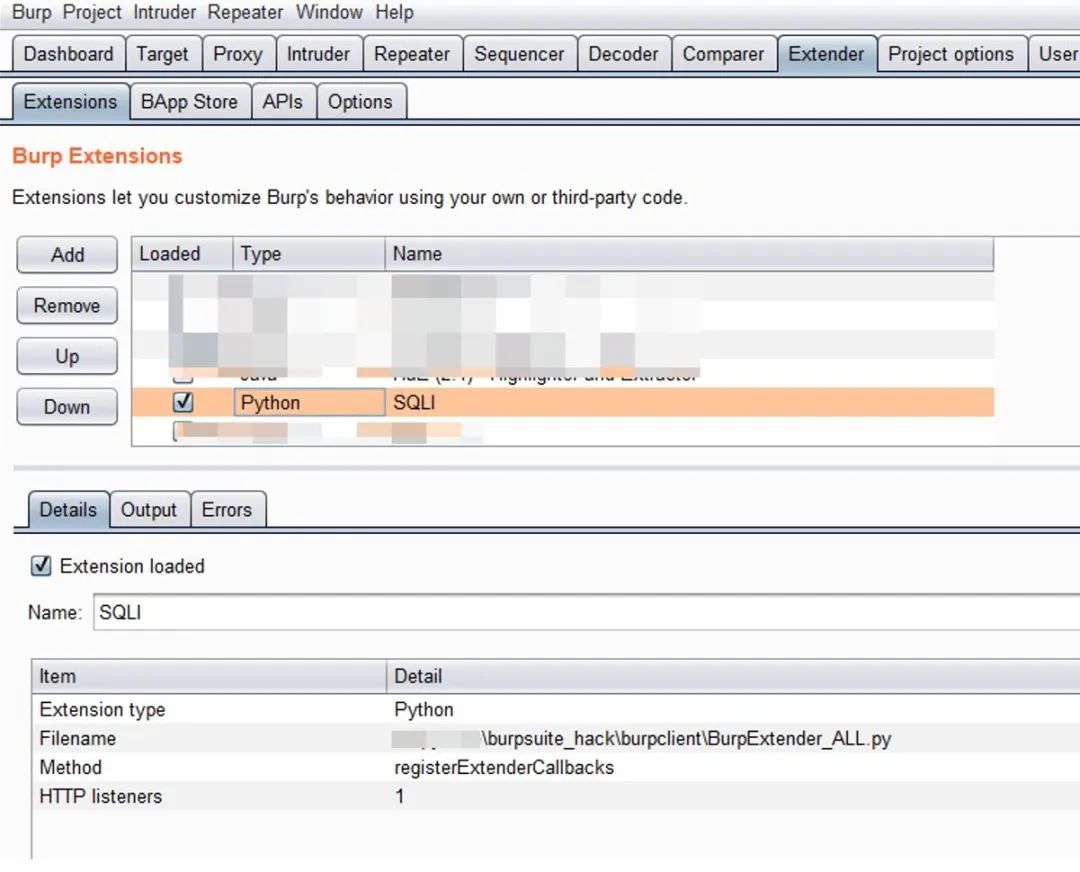
Task: Open the extension Output tab
Action: tap(149, 510)
